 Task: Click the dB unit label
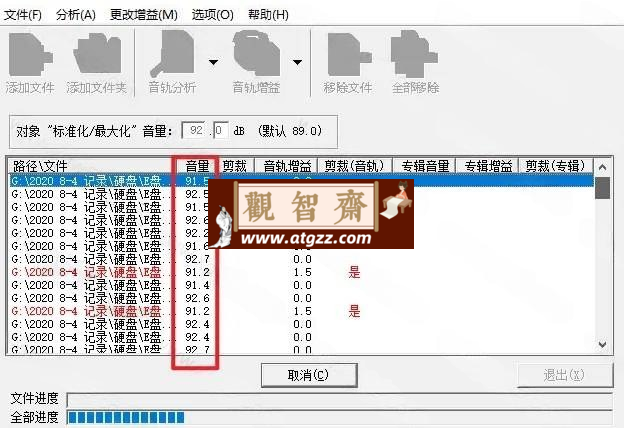click(239, 131)
